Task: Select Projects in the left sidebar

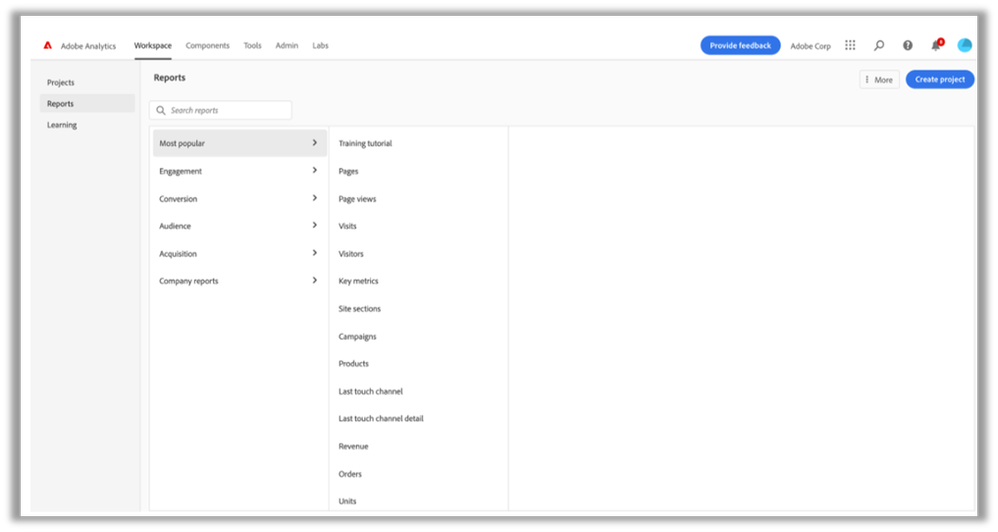Action: tap(61, 82)
